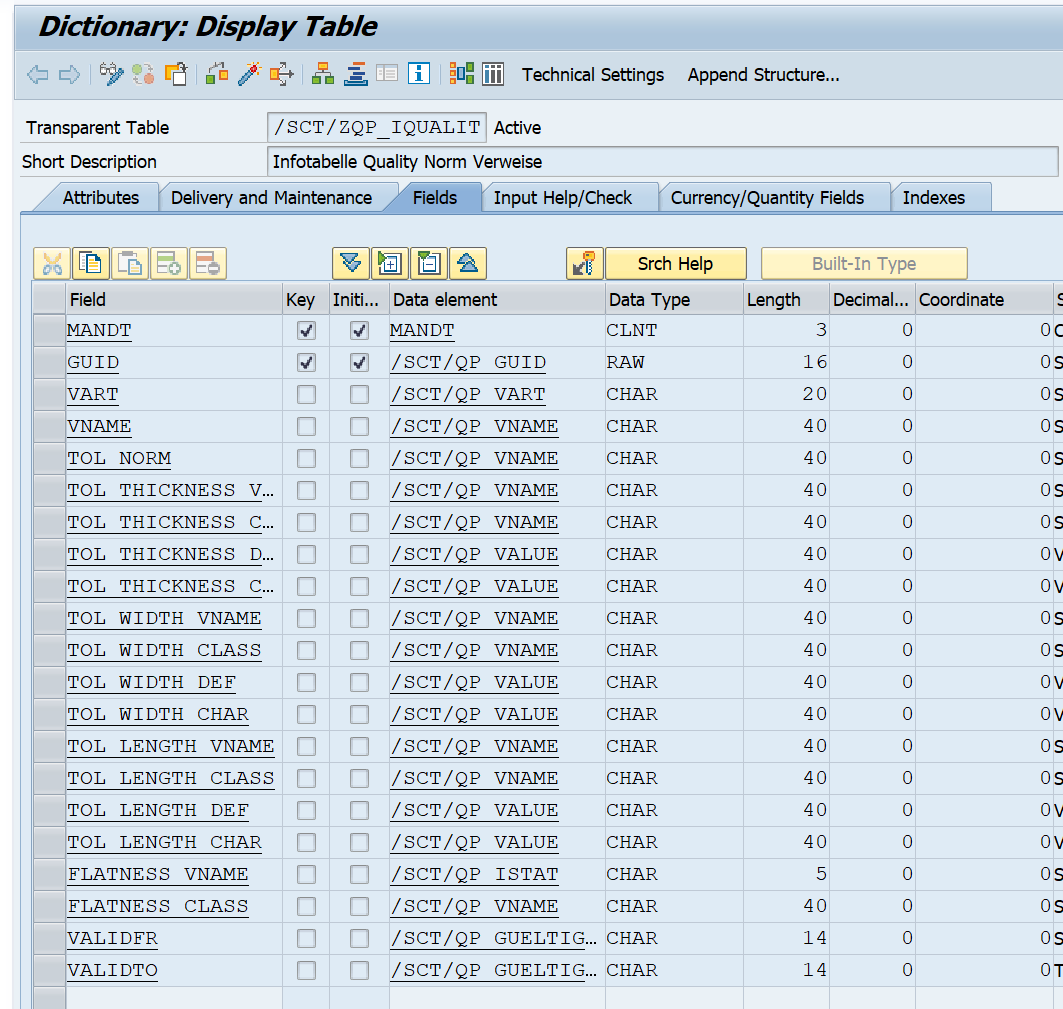Click the Technical Settings button

[x=593, y=75]
